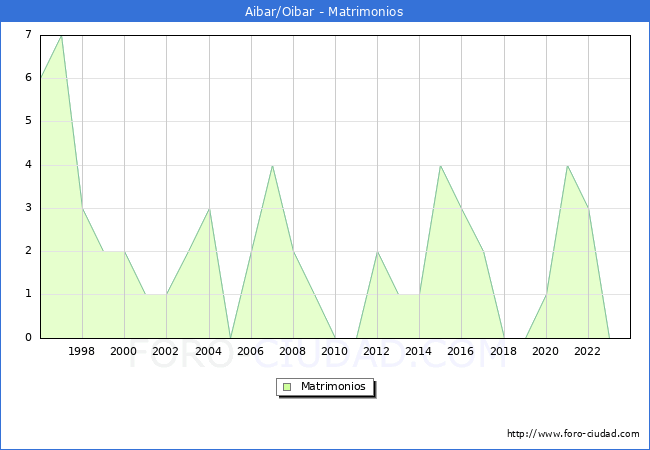
Task: Click the chart title Aibar/Oibar - Matrimonios
Action: [324, 12]
